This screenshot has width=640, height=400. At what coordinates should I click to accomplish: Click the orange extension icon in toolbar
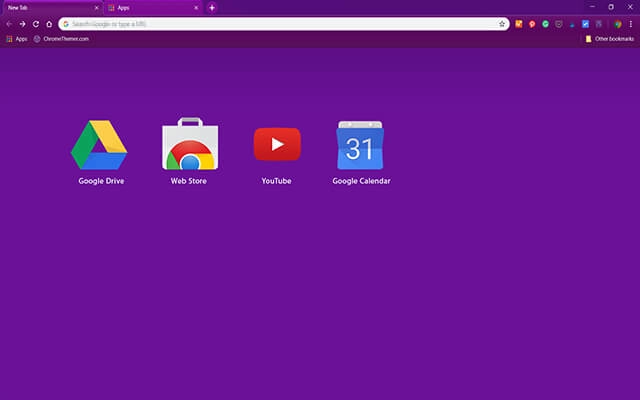[x=519, y=24]
